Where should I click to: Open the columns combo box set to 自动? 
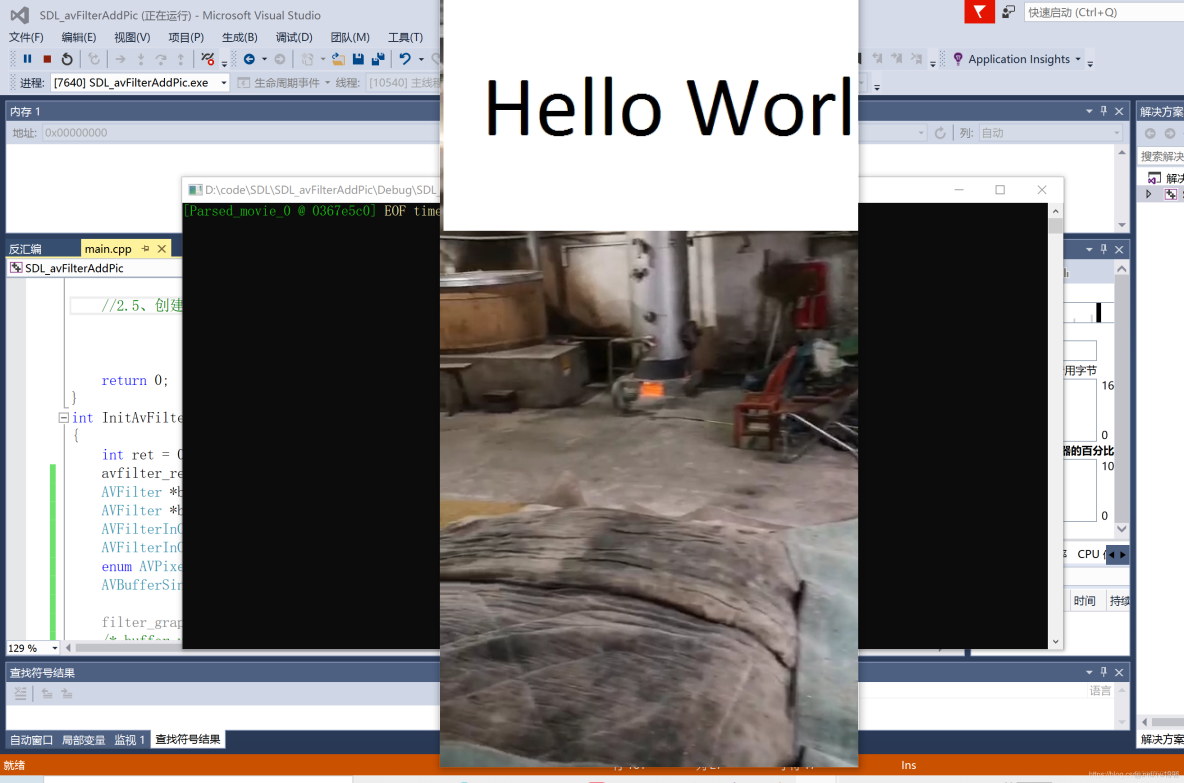1050,133
